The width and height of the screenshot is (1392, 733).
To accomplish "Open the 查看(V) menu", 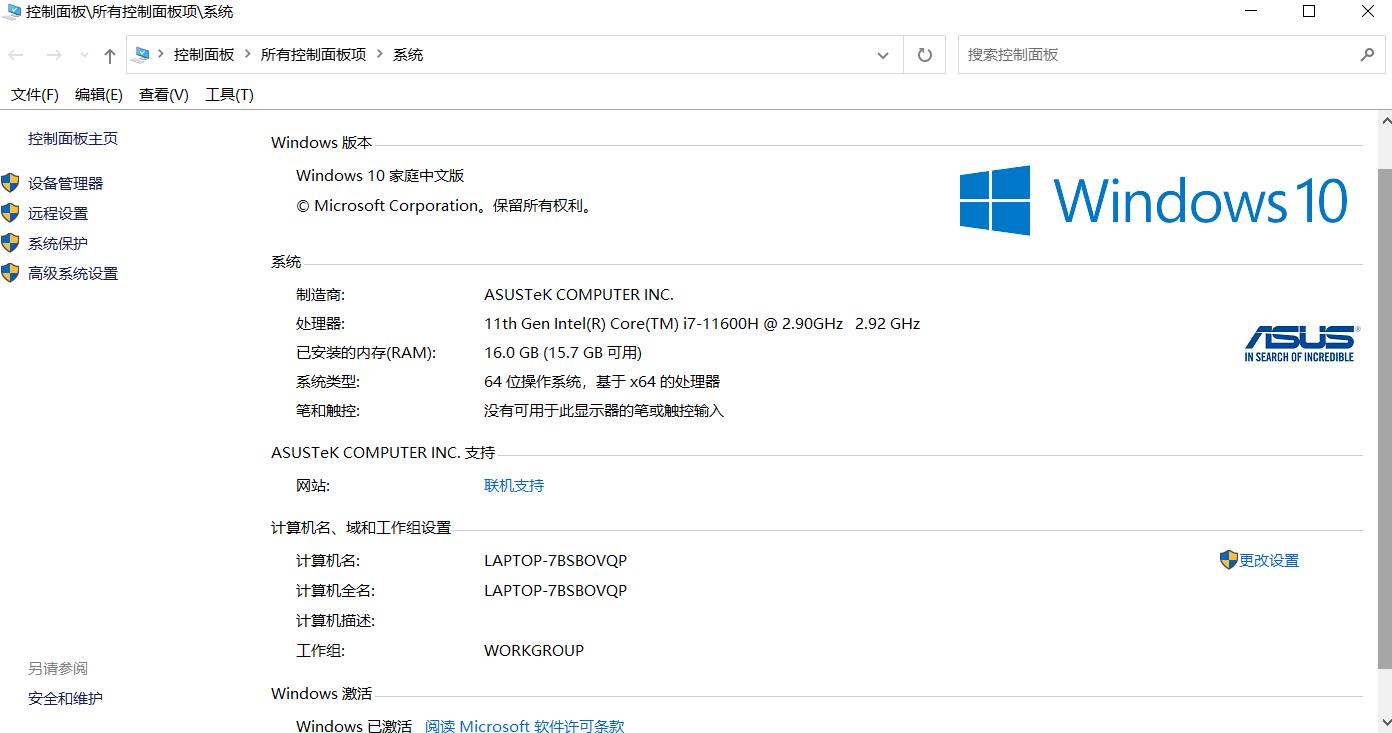I will coord(164,95).
